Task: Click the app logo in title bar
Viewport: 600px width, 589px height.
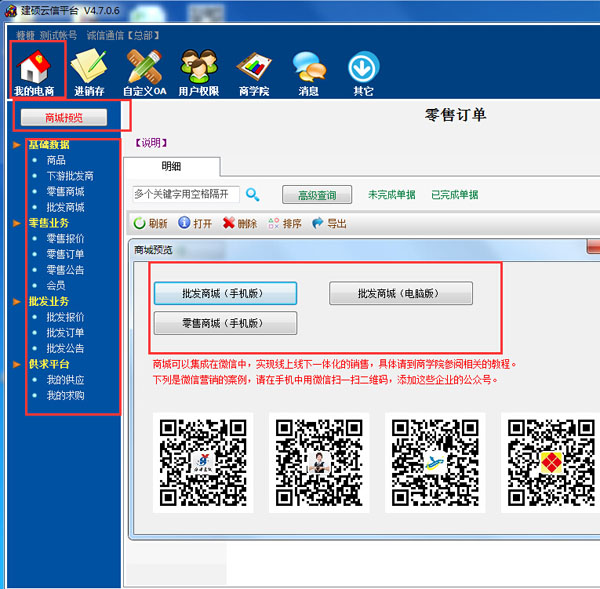Action: tap(10, 10)
